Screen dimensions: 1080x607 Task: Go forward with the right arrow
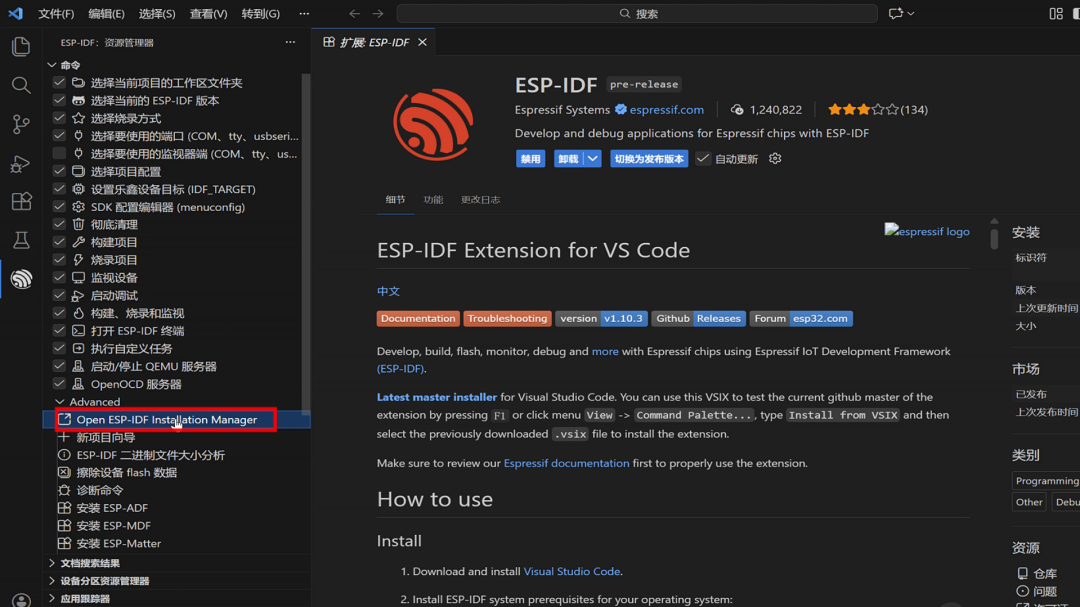point(378,14)
